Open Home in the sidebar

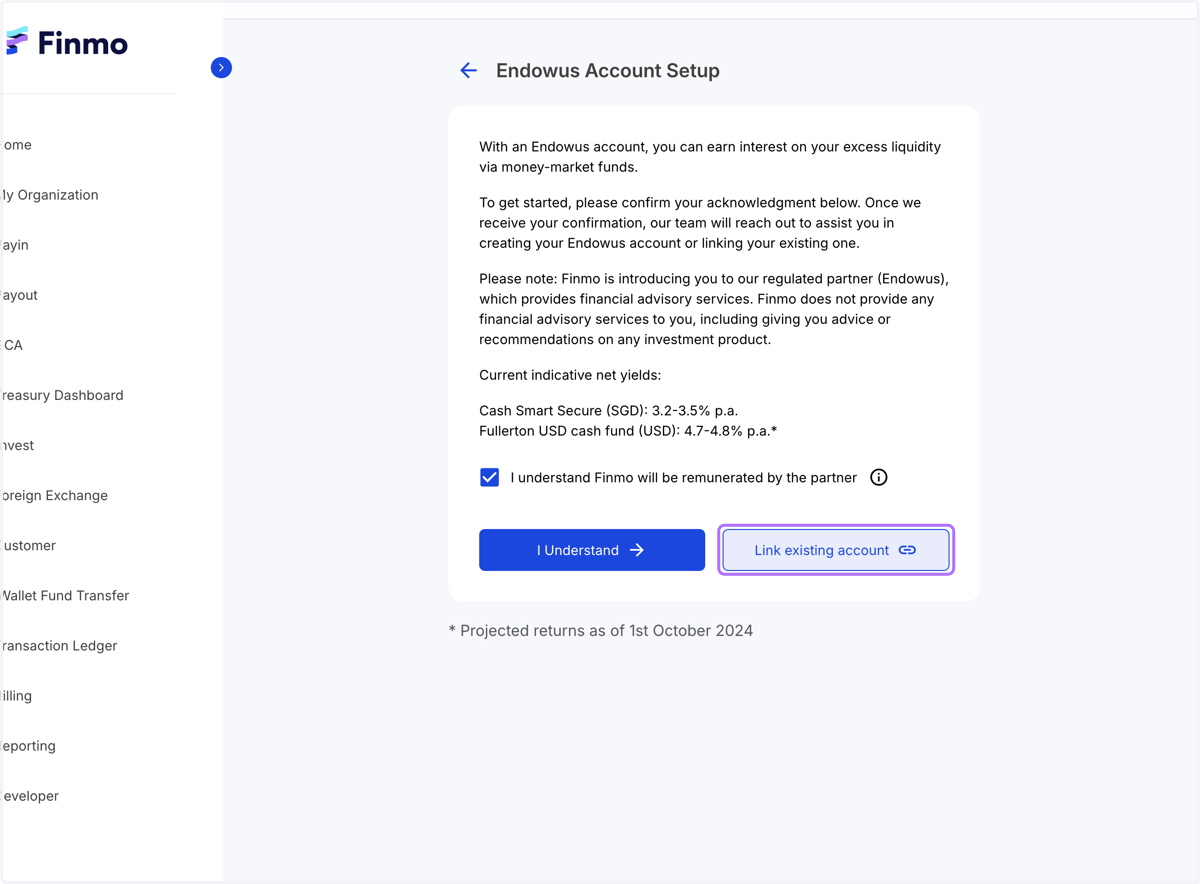(x=16, y=145)
